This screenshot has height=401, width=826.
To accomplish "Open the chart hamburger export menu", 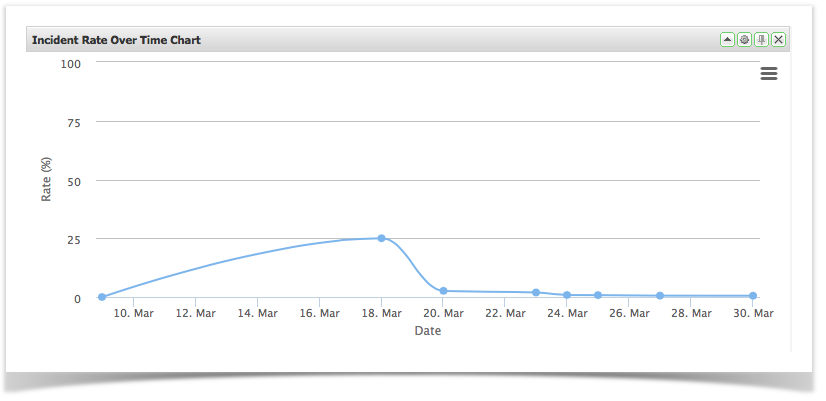I will (x=768, y=74).
